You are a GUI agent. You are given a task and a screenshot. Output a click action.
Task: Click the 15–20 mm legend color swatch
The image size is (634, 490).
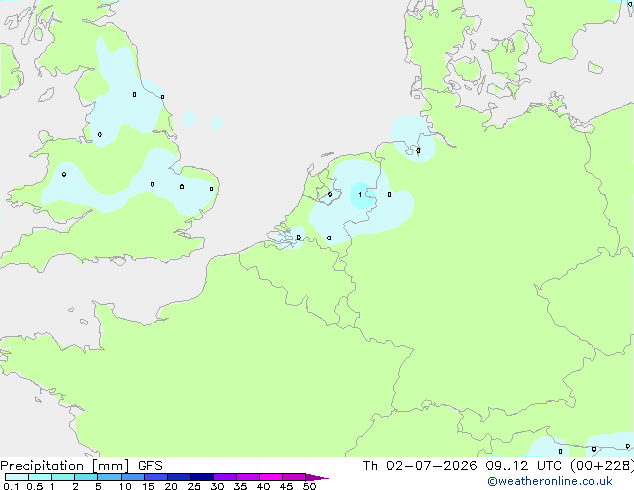click(x=156, y=477)
